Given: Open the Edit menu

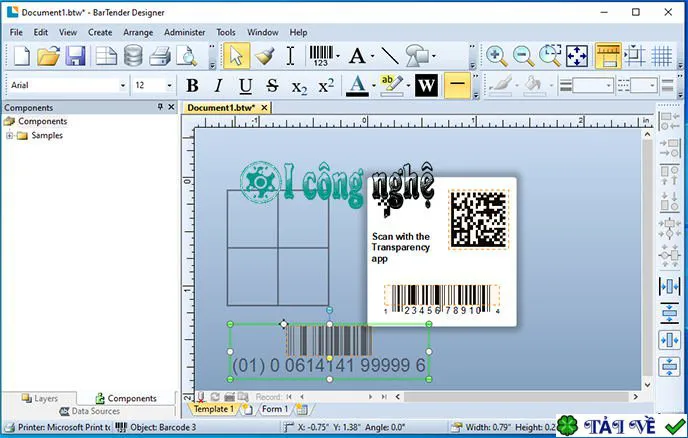Looking at the screenshot, I should (x=41, y=32).
